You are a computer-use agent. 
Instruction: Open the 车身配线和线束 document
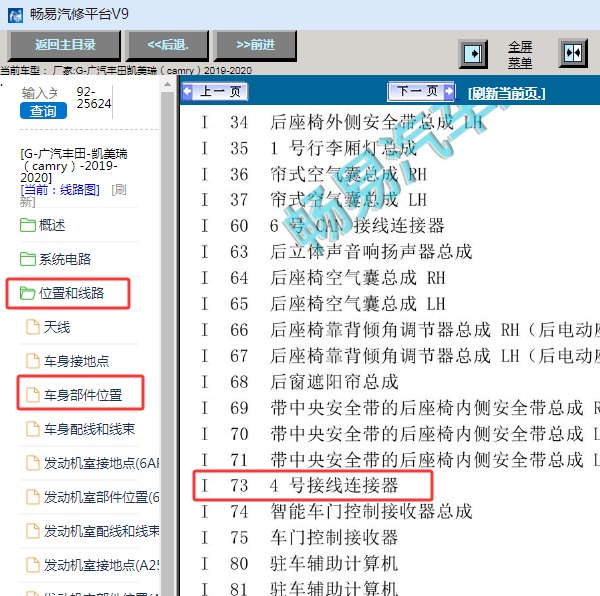(90, 429)
